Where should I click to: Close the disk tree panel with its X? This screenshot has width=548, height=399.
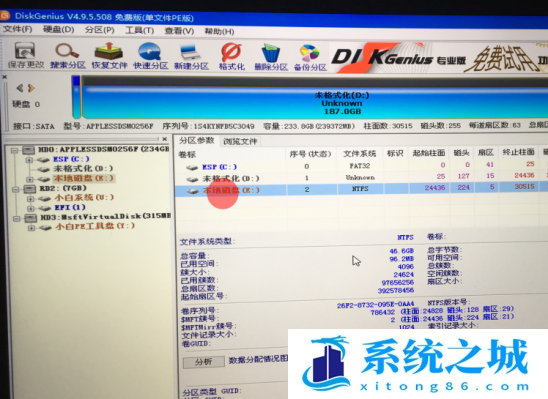point(165,139)
